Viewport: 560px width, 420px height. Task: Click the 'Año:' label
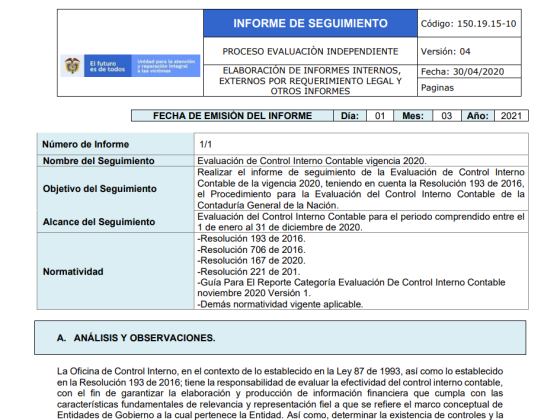click(x=478, y=116)
